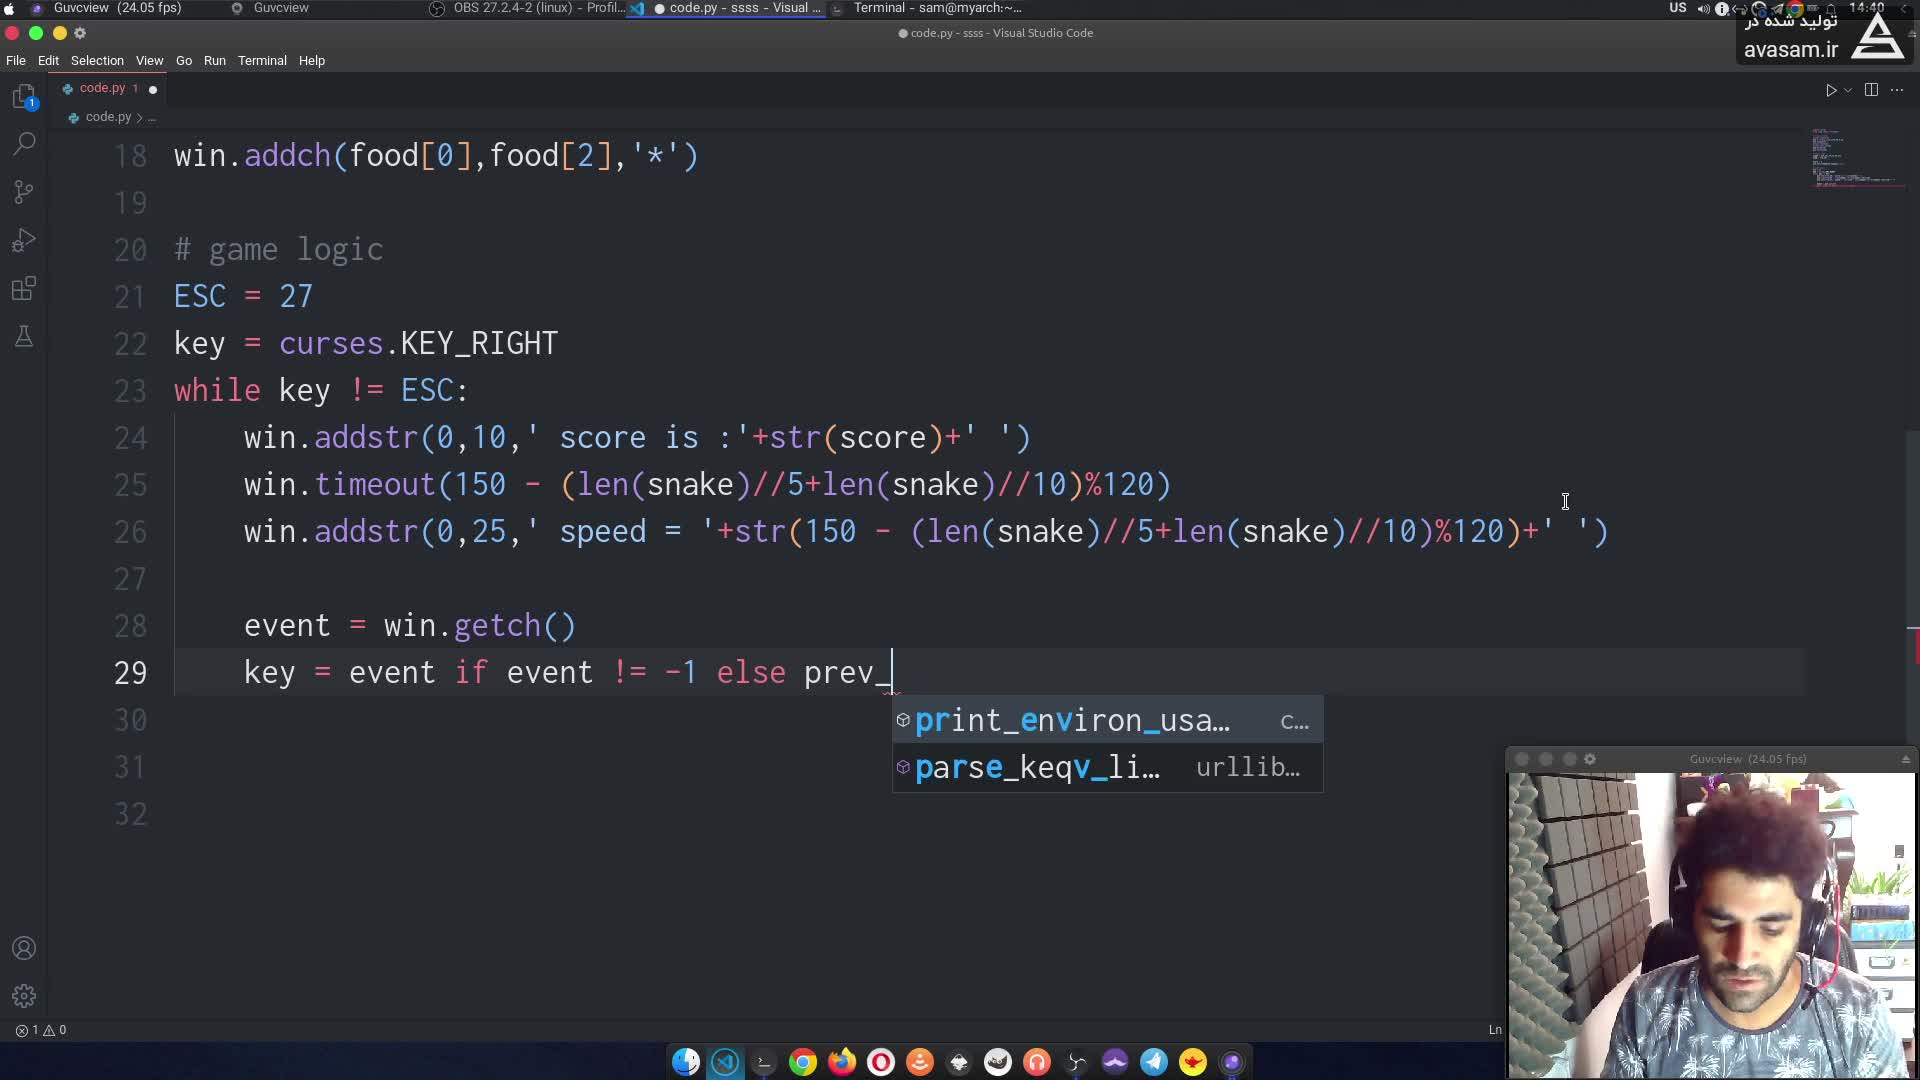
Task: Open the Terminal menu
Action: point(262,61)
